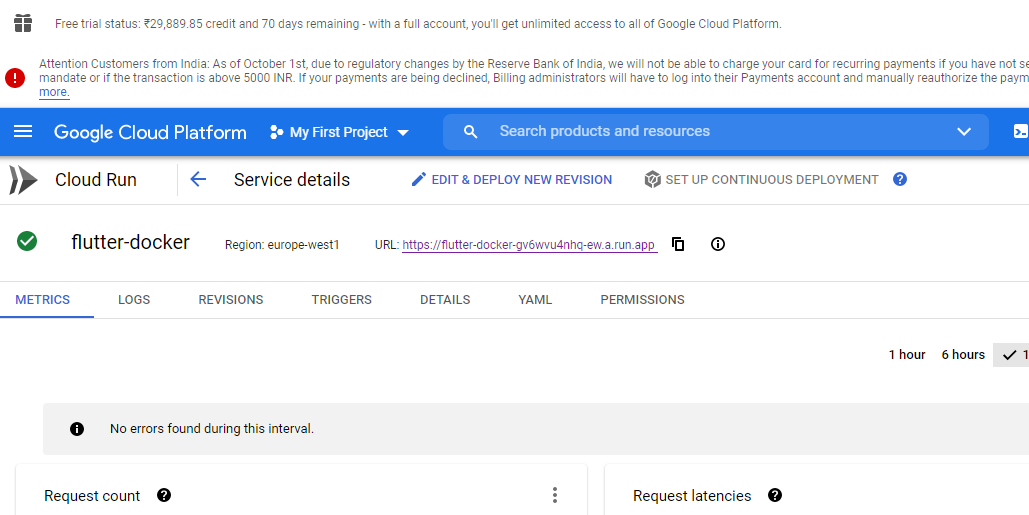Expand the search bar dropdown arrow
Viewport: 1029px width, 515px height.
point(964,132)
